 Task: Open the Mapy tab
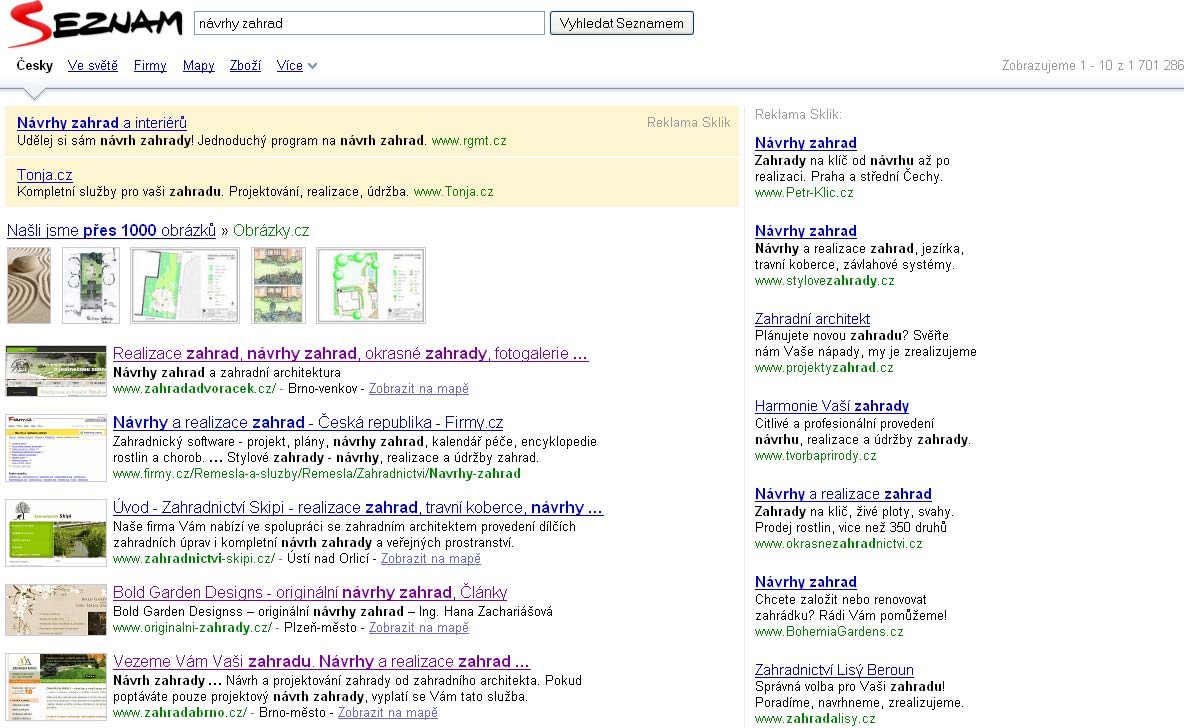(199, 66)
